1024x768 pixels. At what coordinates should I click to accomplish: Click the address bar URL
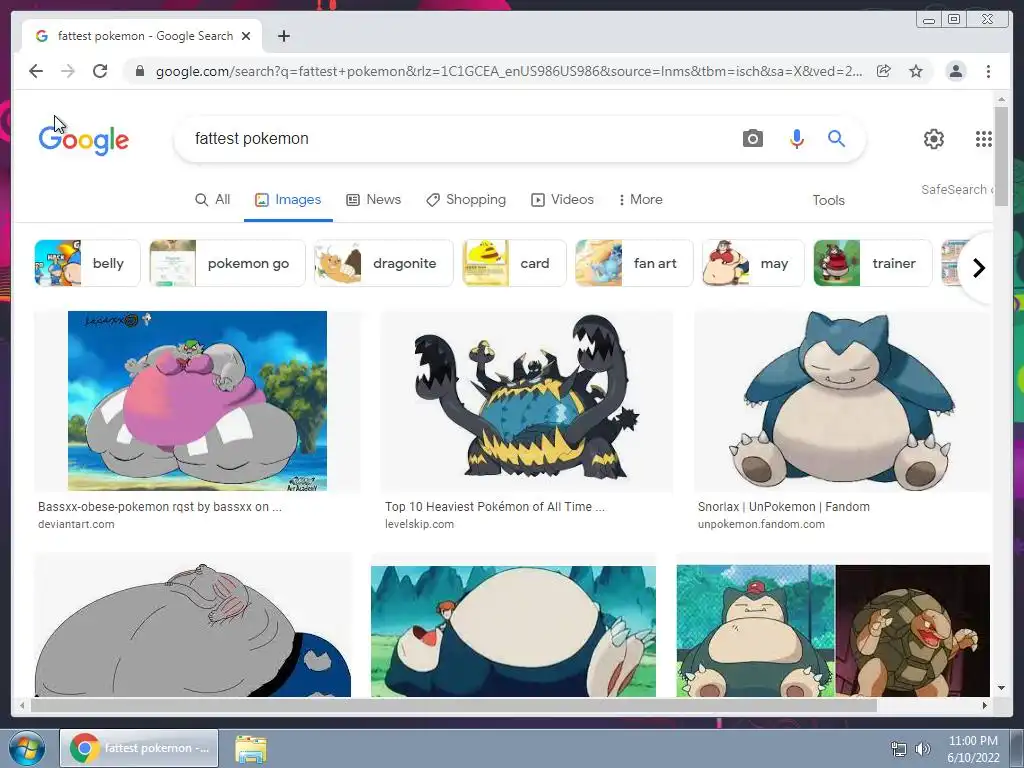(x=509, y=71)
